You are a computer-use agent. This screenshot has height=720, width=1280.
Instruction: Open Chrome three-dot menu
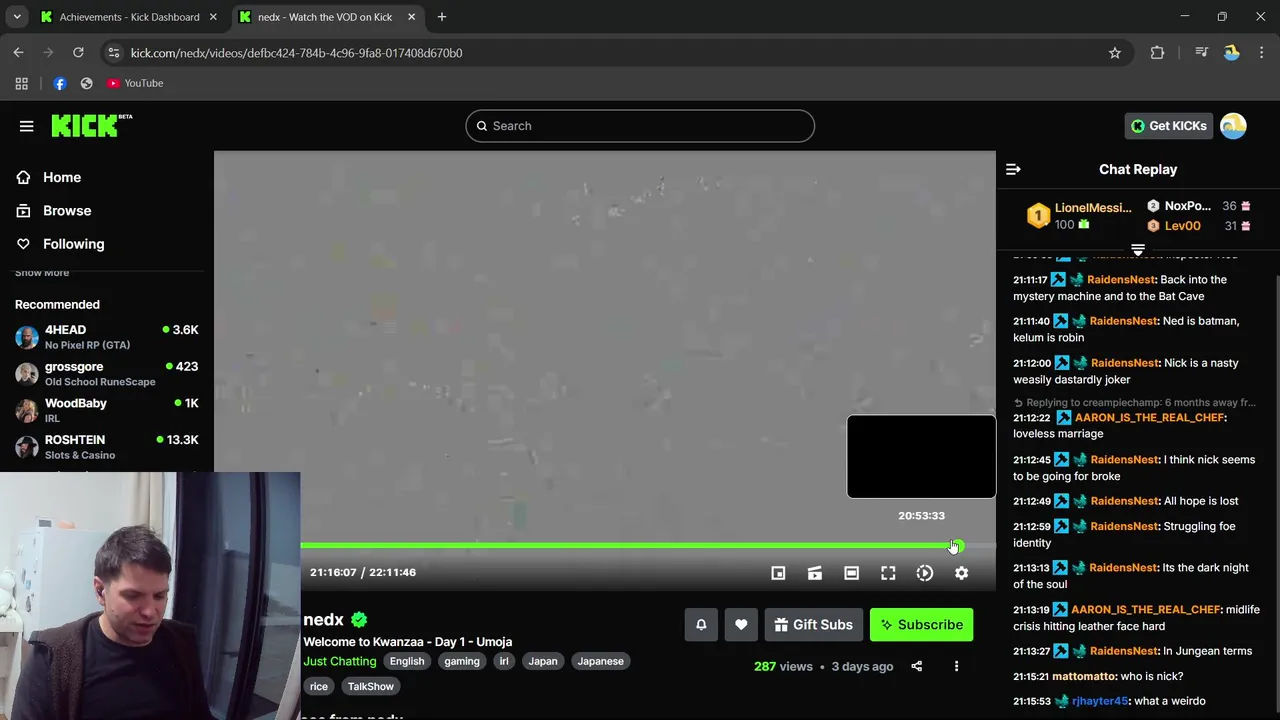click(x=1262, y=53)
